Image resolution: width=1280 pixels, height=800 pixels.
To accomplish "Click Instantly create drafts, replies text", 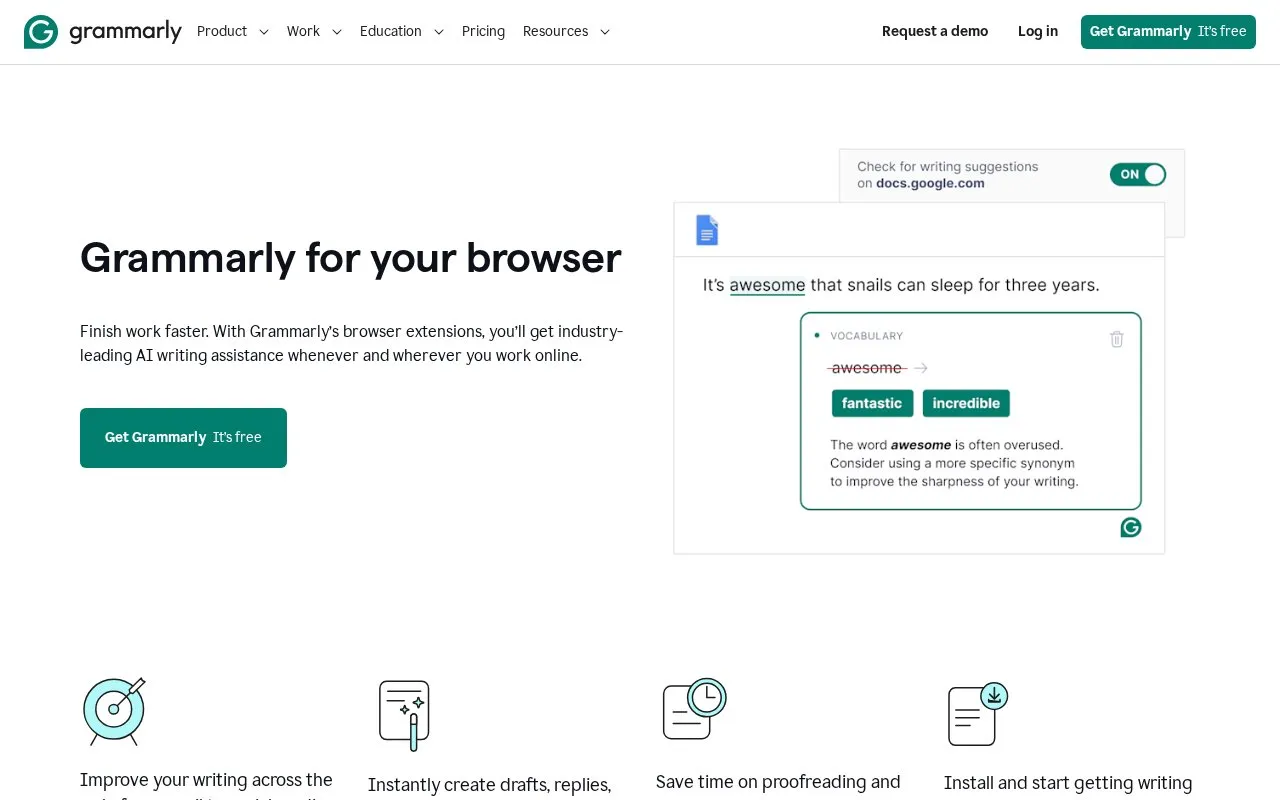I will [x=490, y=785].
